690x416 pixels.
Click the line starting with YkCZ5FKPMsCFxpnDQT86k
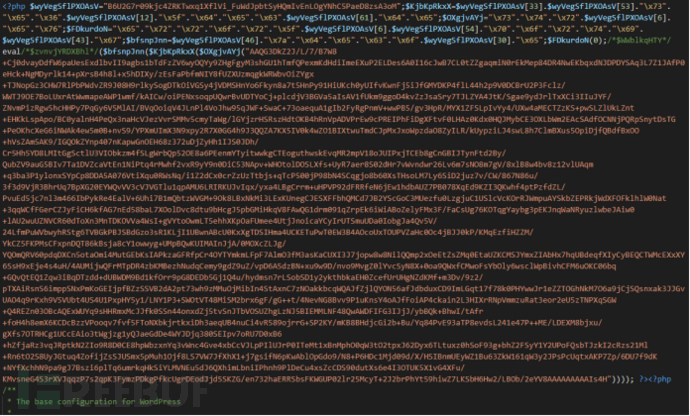click(144, 243)
